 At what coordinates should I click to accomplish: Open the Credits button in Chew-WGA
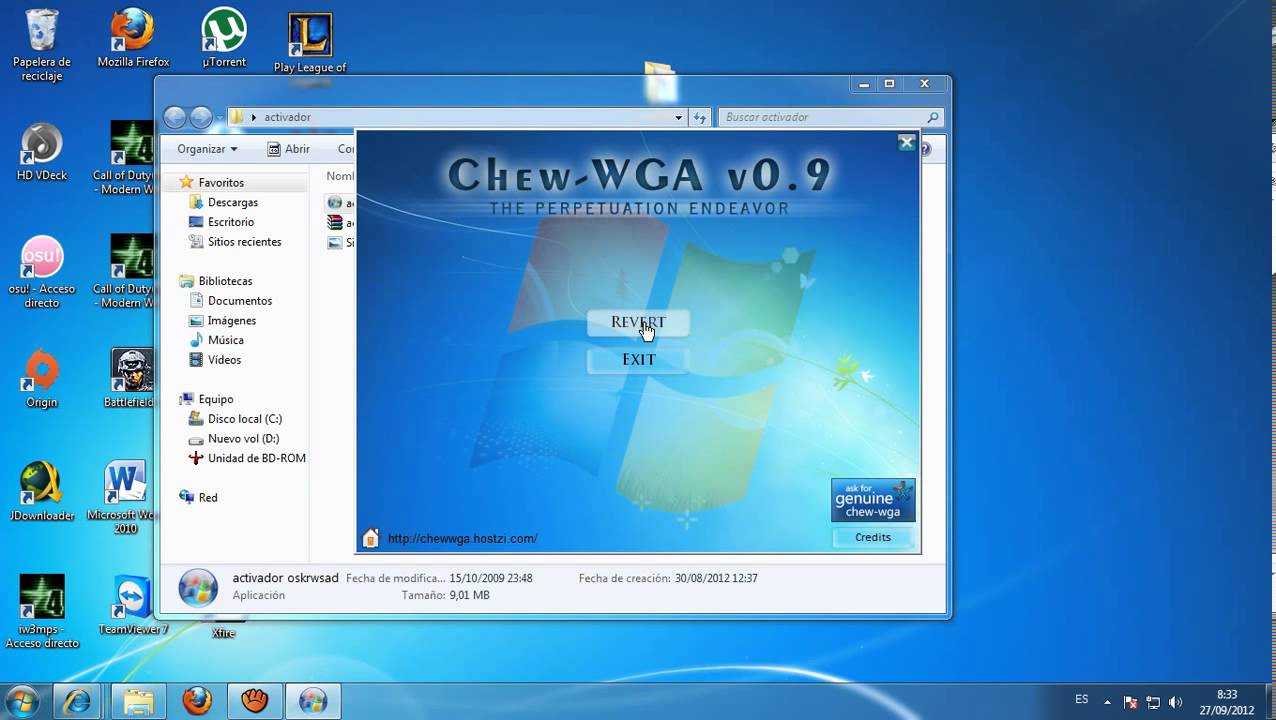pyautogui.click(x=873, y=537)
